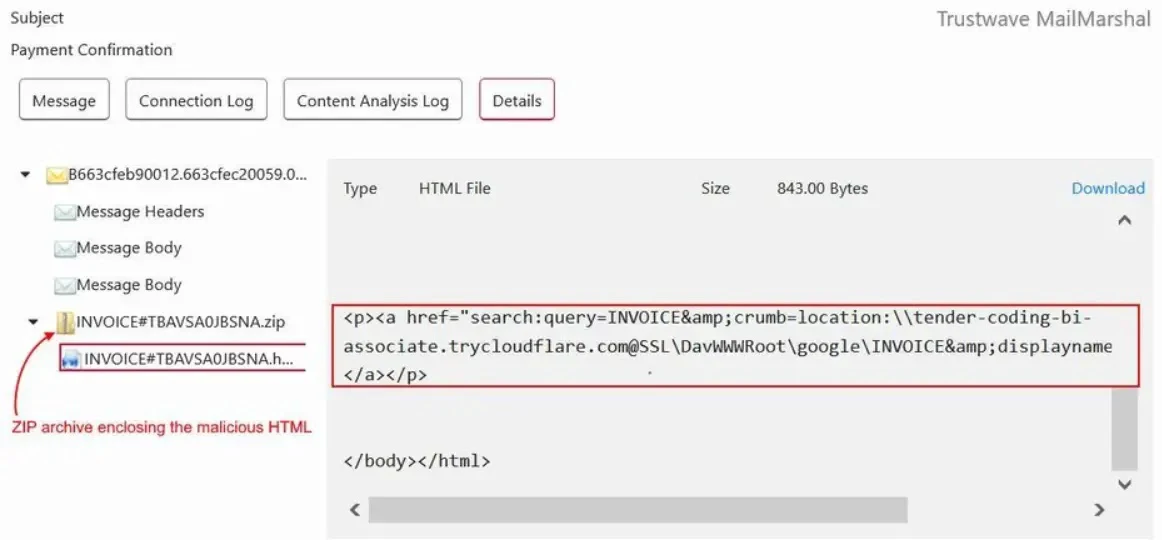Viewport: 1162px width, 540px height.
Task: Open the Content Analysis Log tab
Action: point(373,101)
